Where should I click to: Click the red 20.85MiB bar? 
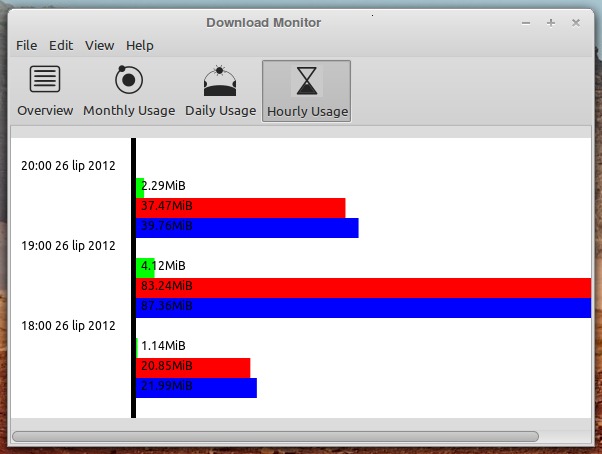(193, 368)
